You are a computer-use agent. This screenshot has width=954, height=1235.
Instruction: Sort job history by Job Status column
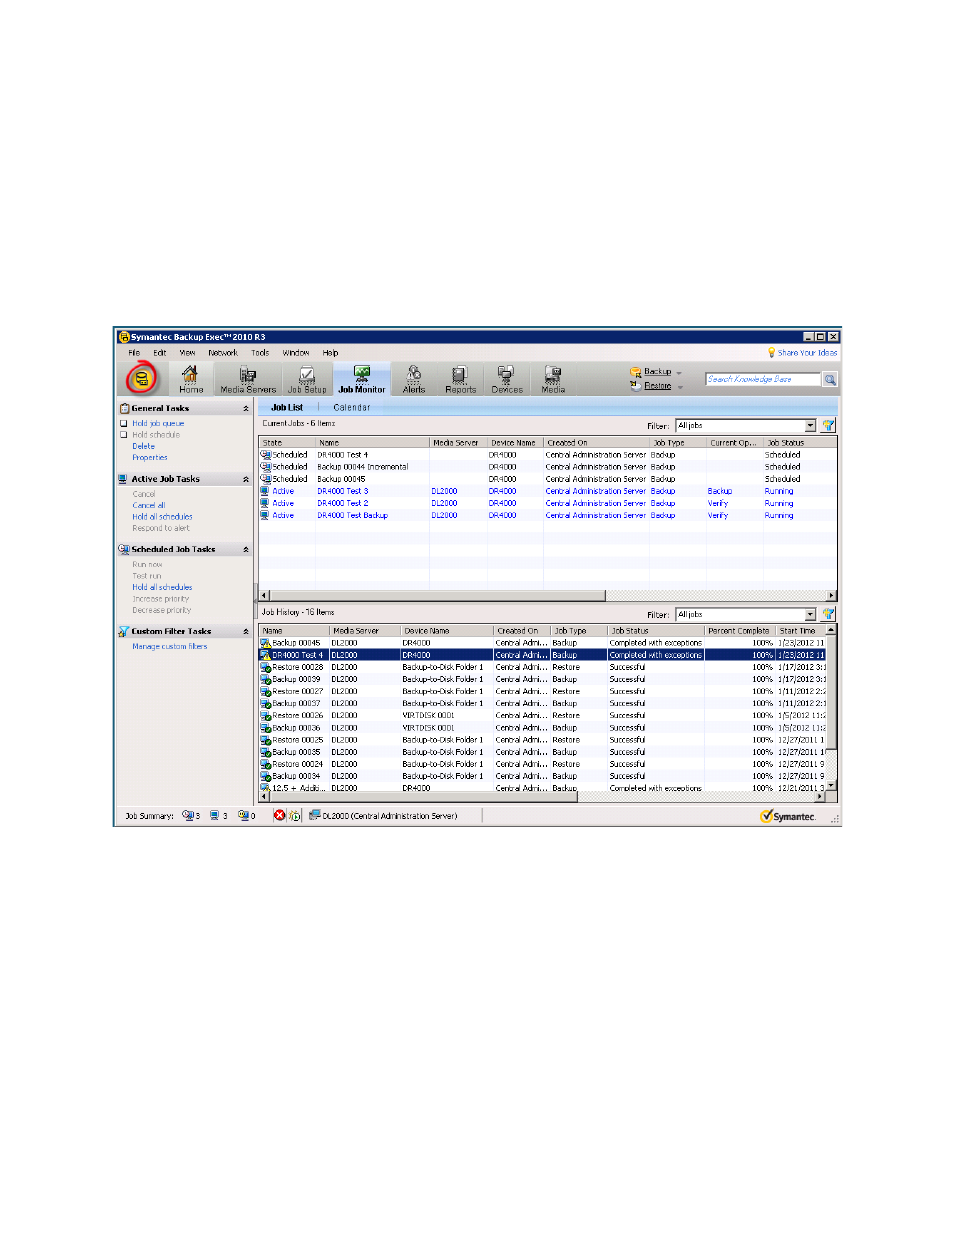coord(655,631)
